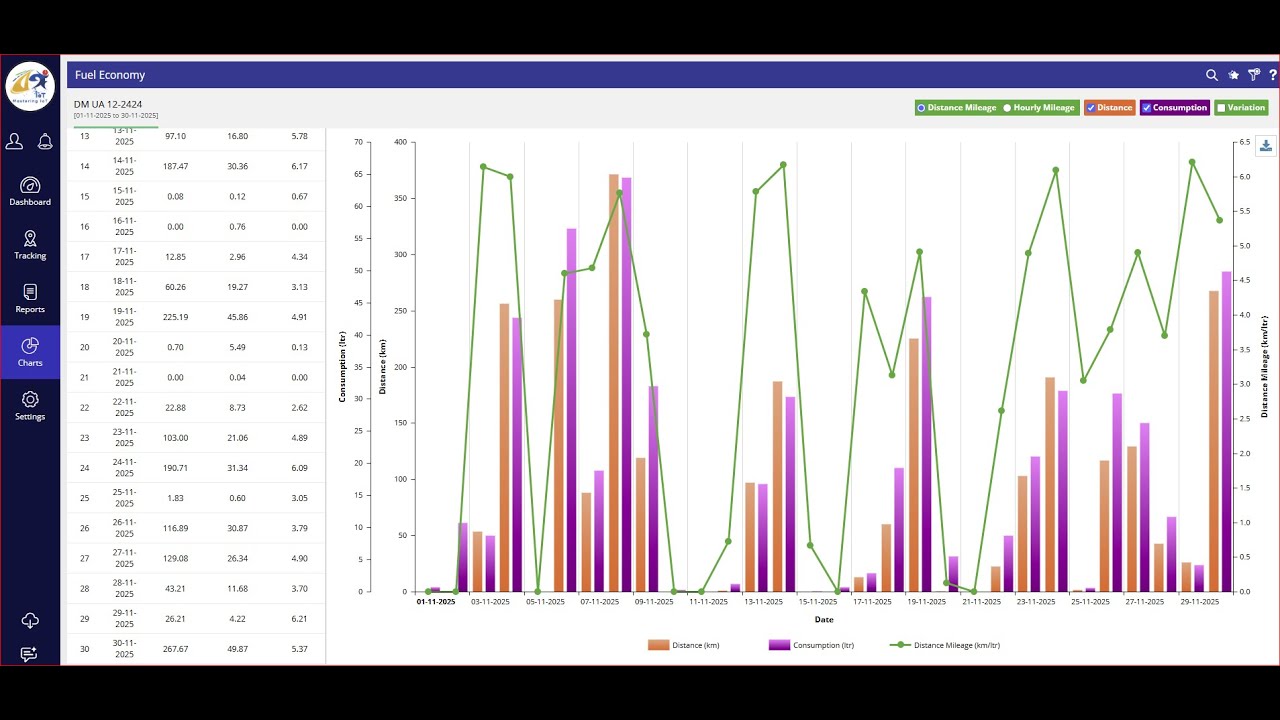1280x720 pixels.
Task: Click the favorite star icon in header
Action: click(x=1233, y=75)
